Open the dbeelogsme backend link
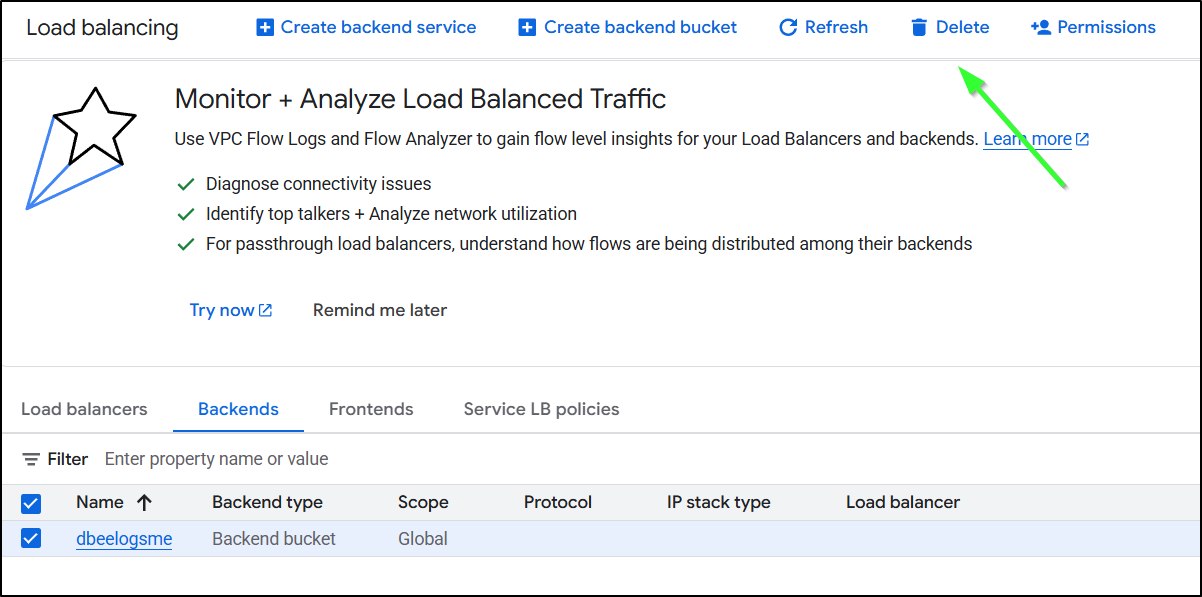This screenshot has width=1202, height=597. (x=124, y=539)
